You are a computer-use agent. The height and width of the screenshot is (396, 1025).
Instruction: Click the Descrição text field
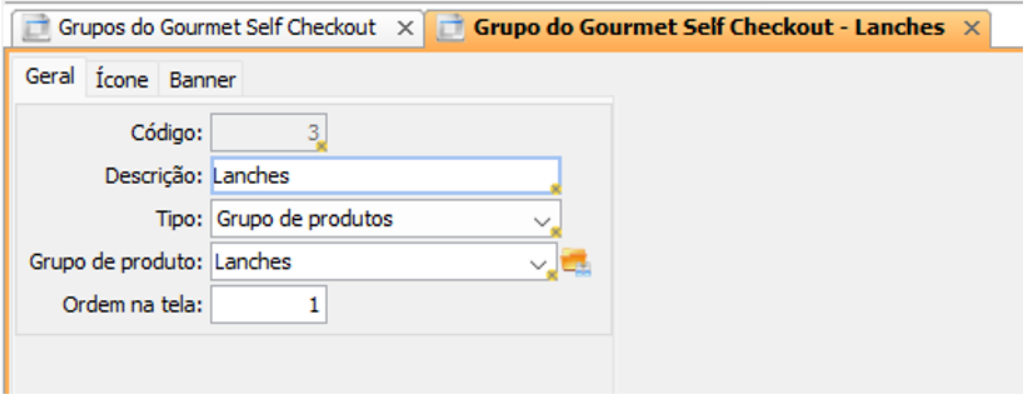tap(386, 175)
